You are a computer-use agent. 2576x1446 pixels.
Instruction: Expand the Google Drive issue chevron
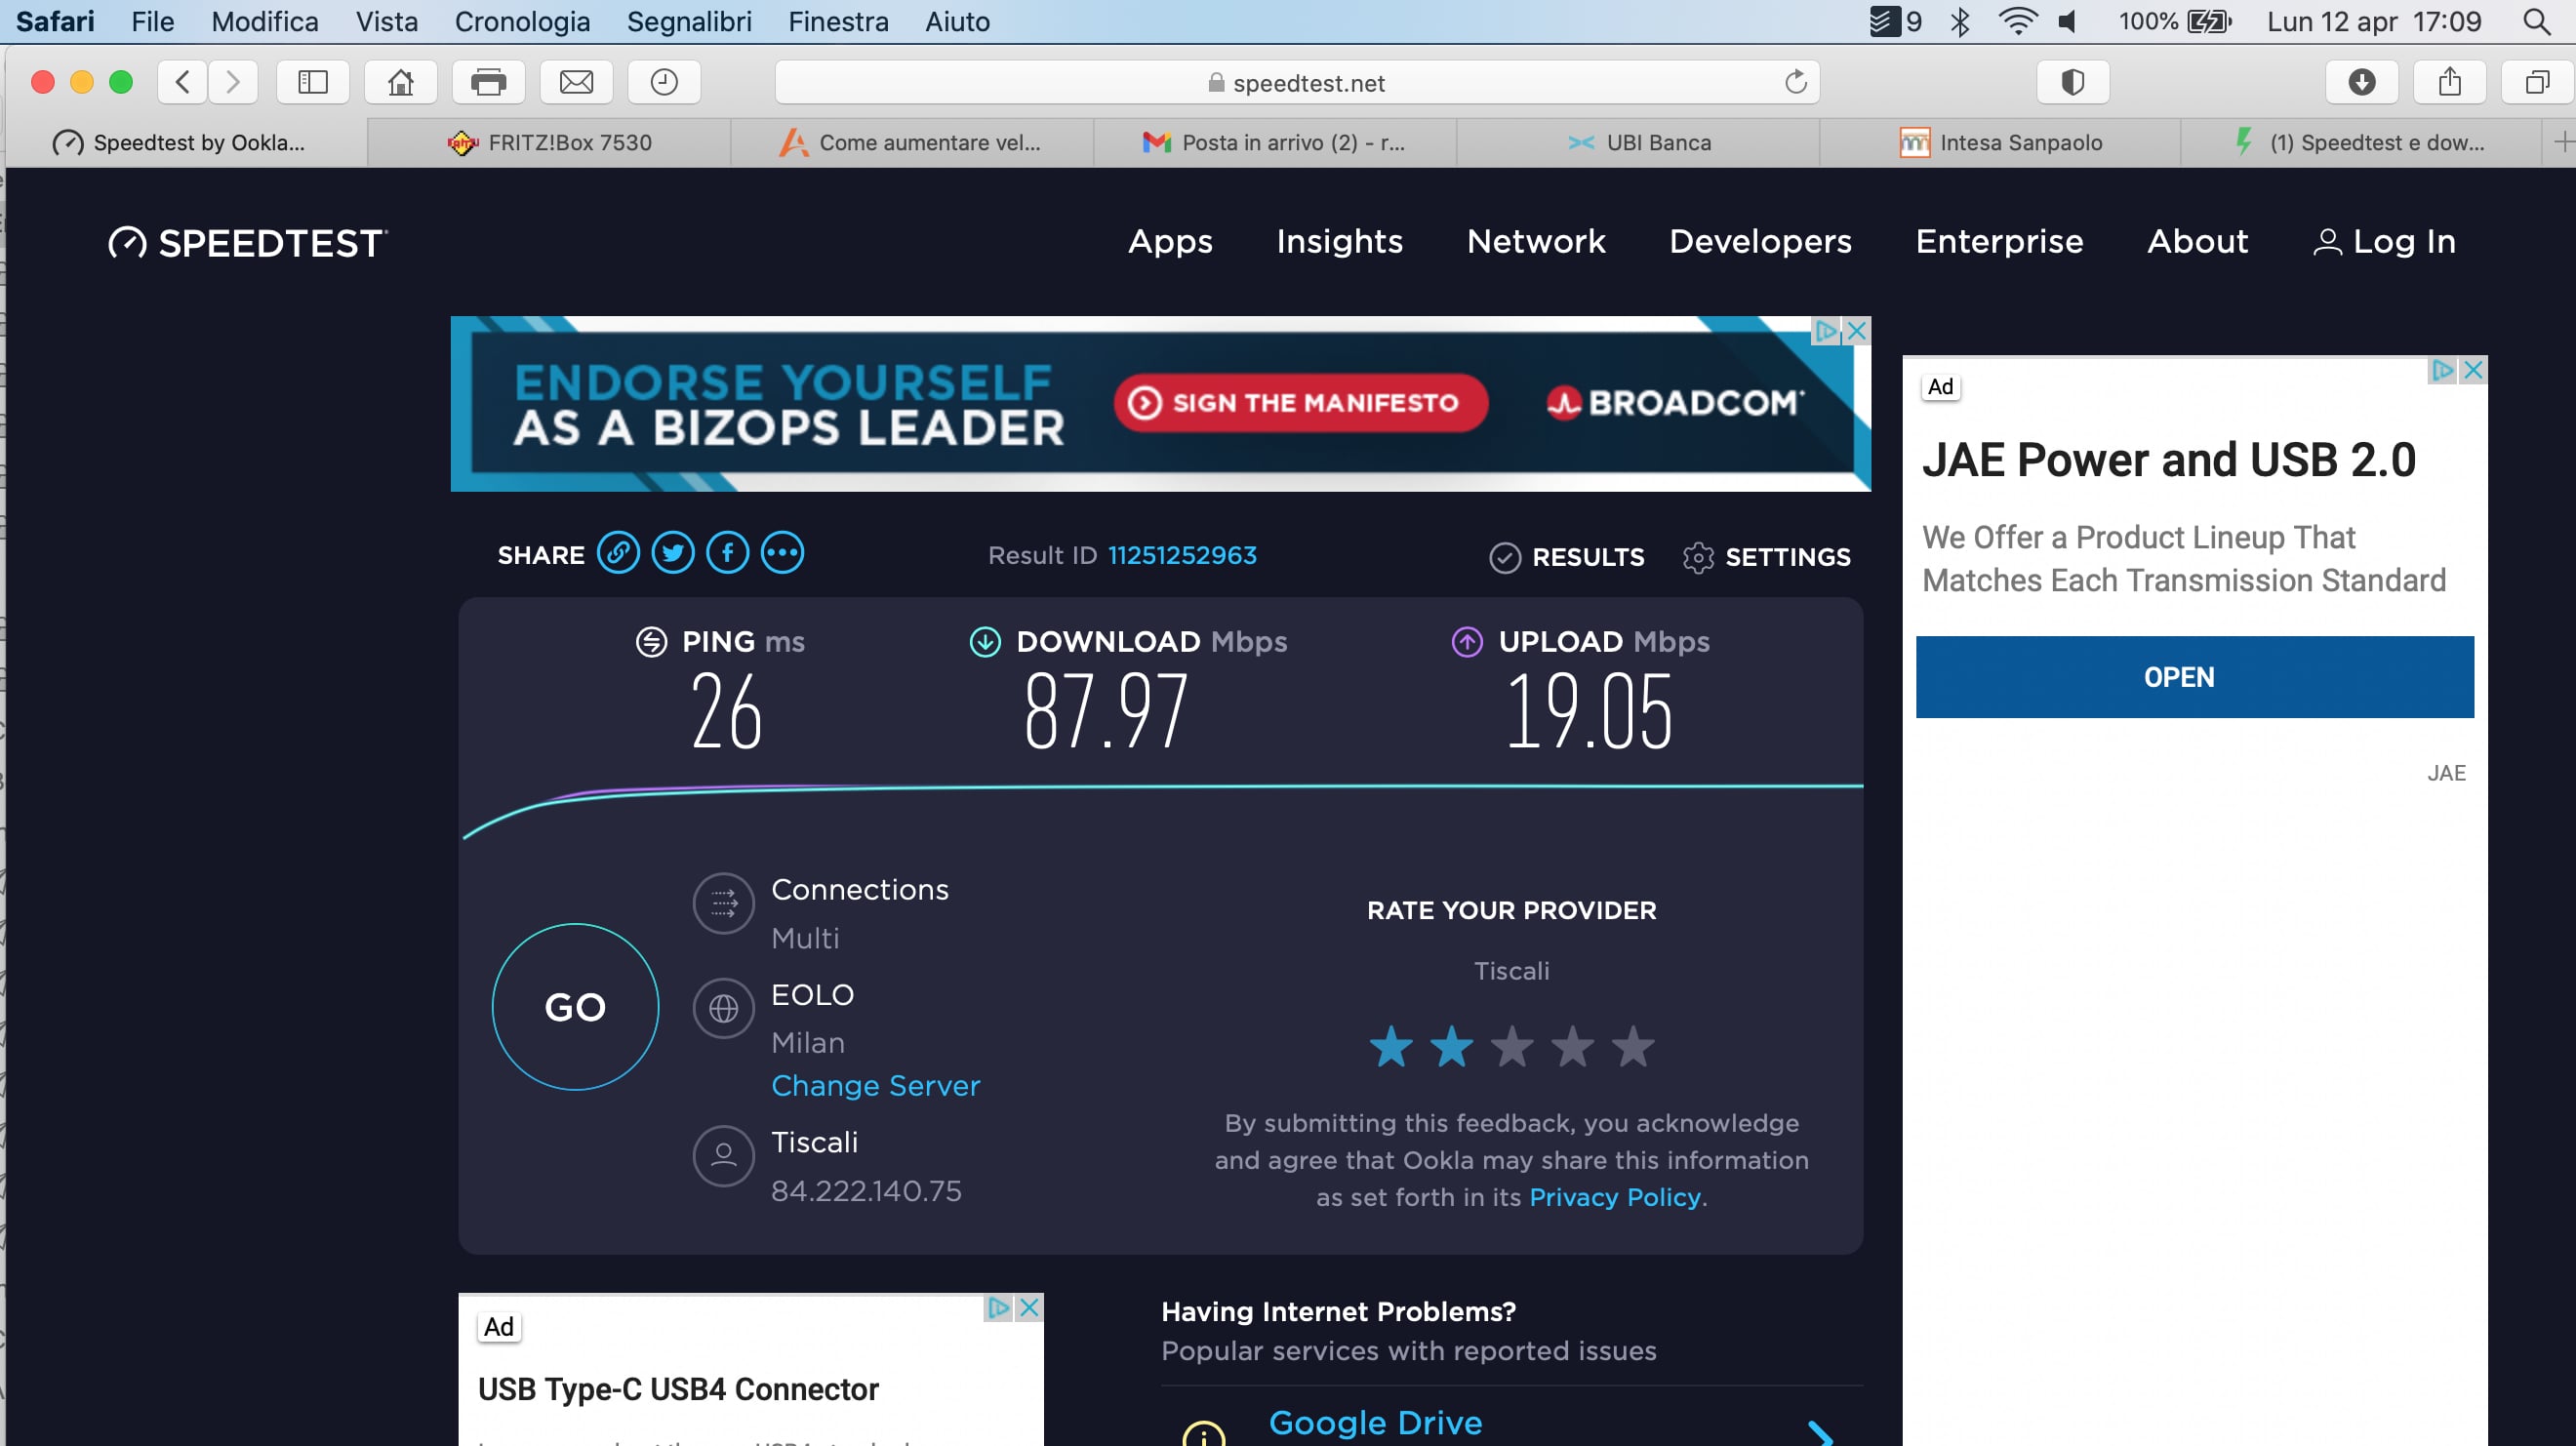pyautogui.click(x=1820, y=1434)
